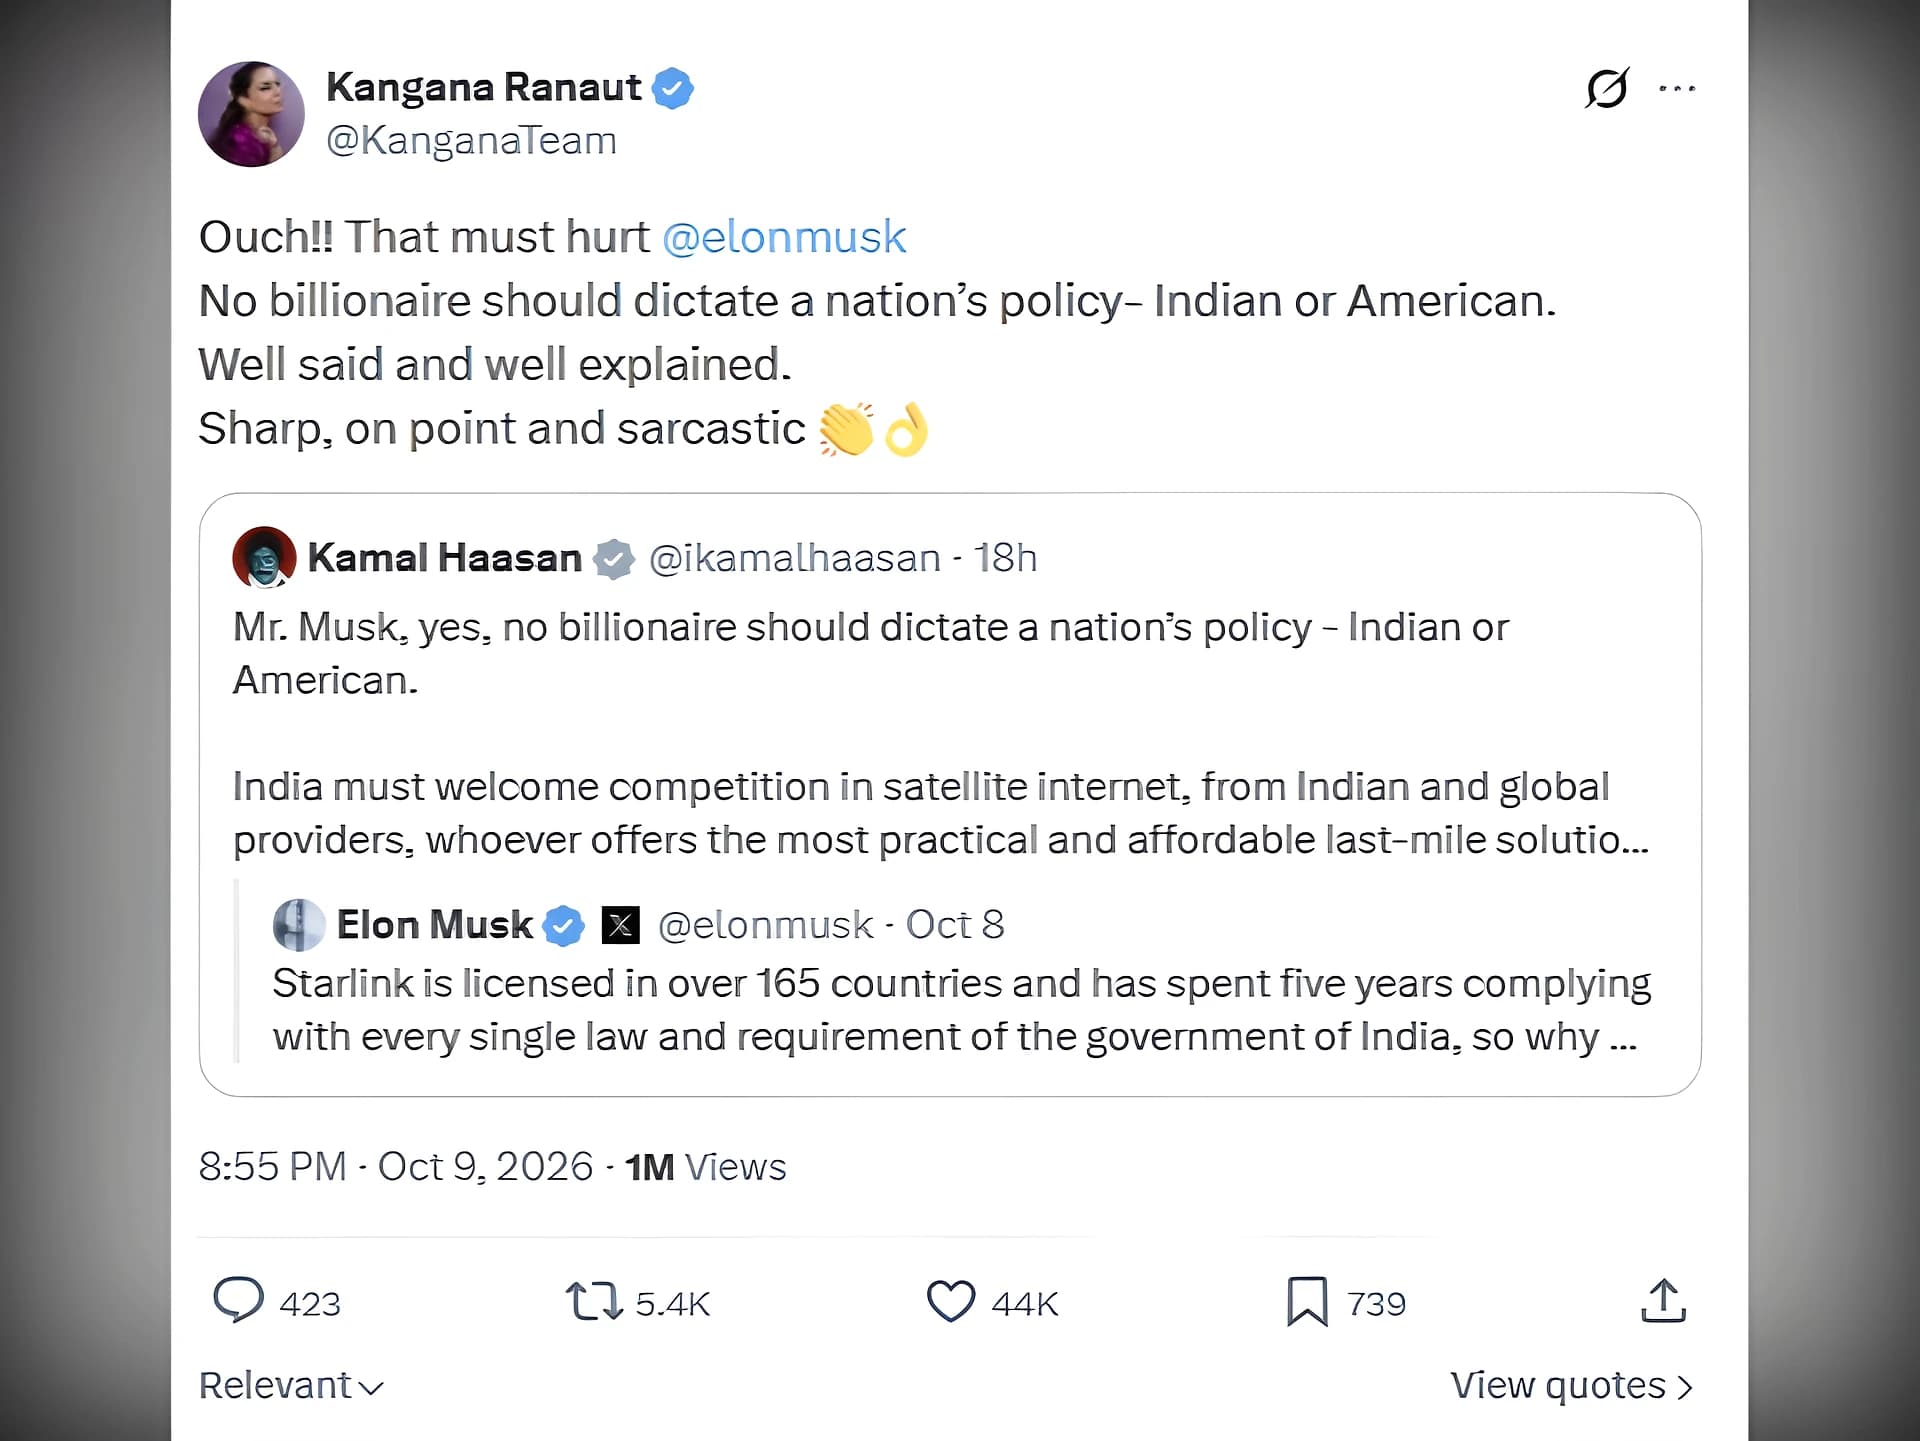The width and height of the screenshot is (1920, 1441).
Task: Click the 8:55 PM Oct 9, 2026 timestamp
Action: 396,1167
